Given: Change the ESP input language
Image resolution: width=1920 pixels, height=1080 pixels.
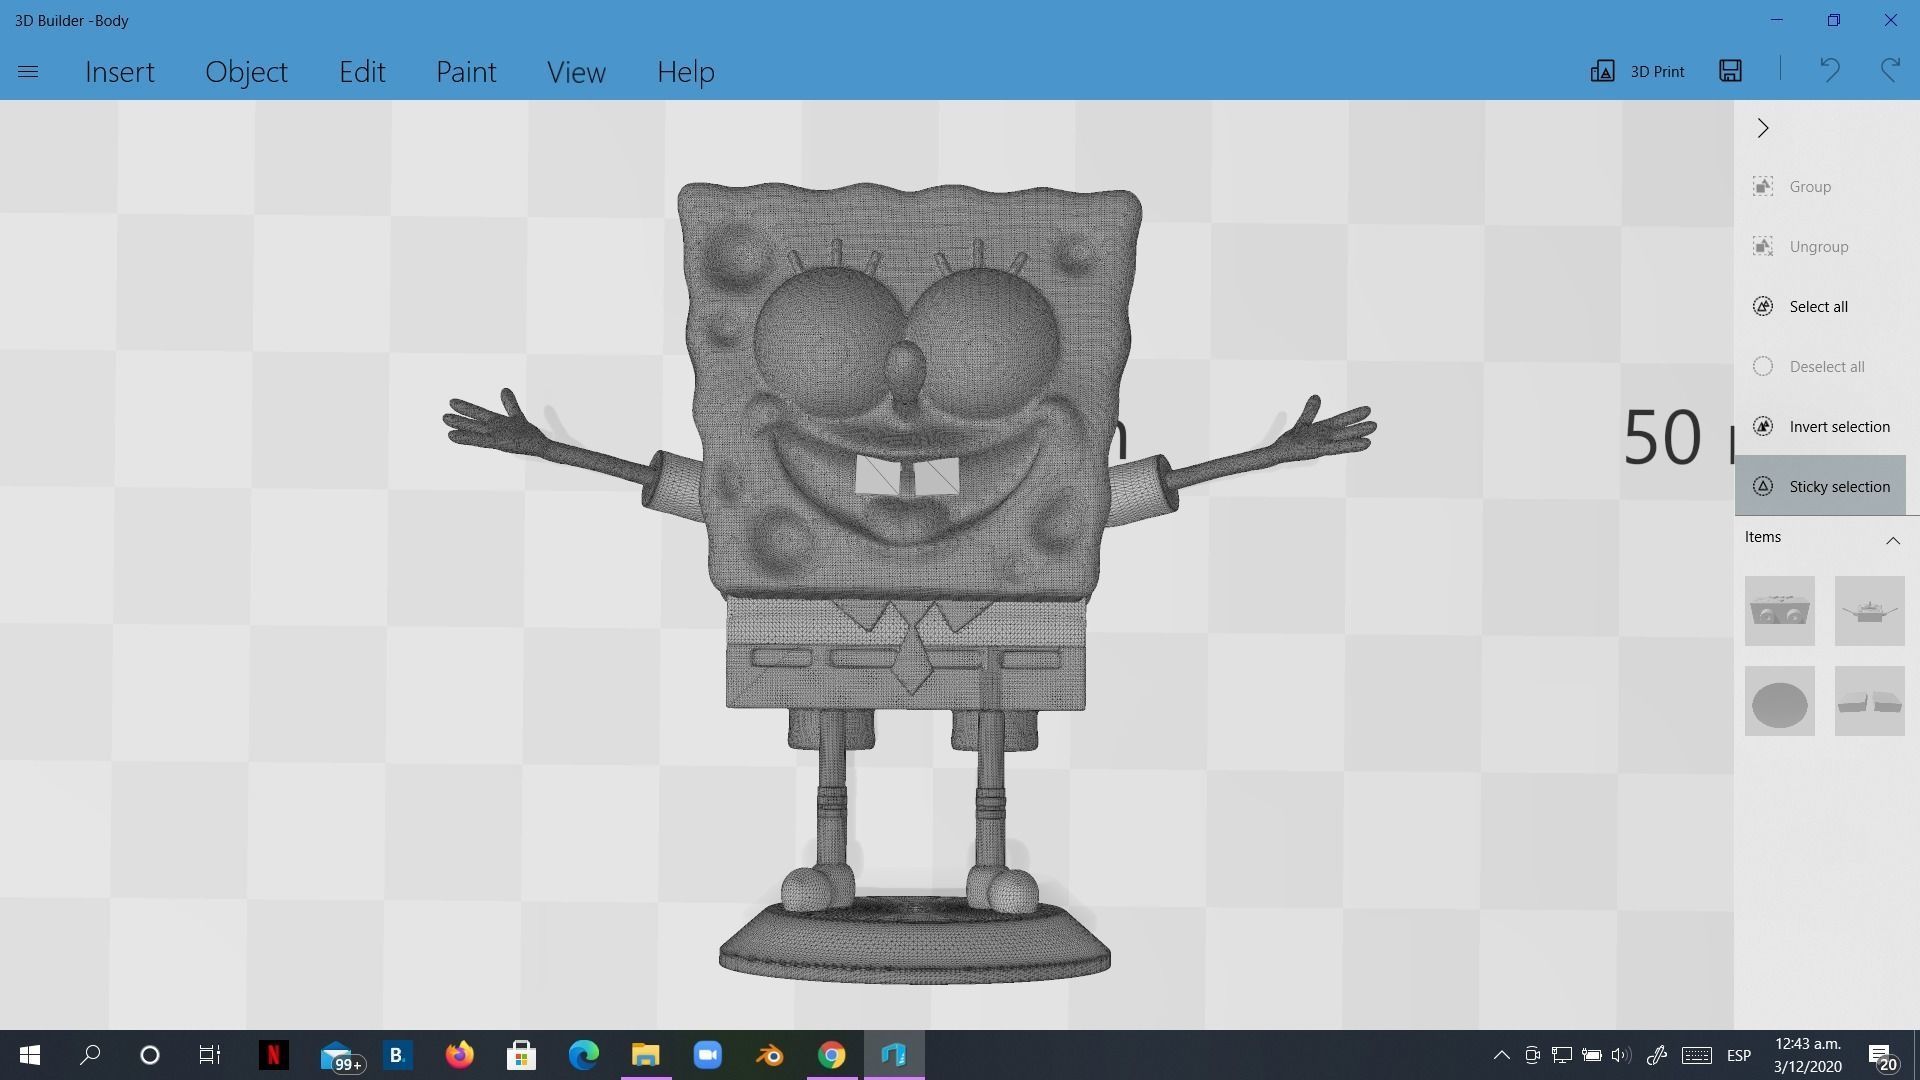Looking at the screenshot, I should click(1739, 1055).
